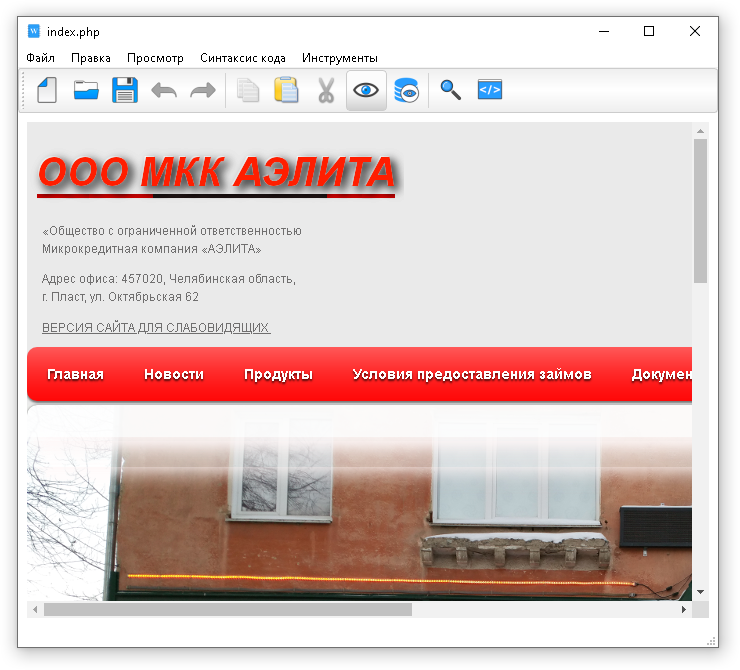
Task: Show the source code view icon
Action: [x=490, y=90]
